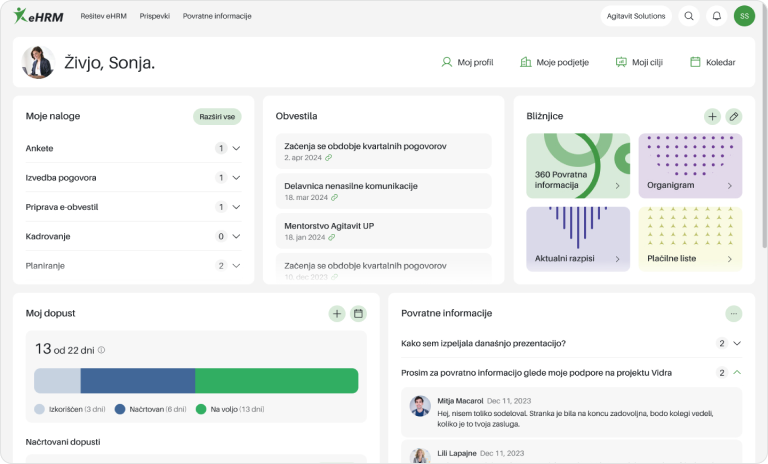Open the Povratne informacije more options menu

pyautogui.click(x=734, y=313)
